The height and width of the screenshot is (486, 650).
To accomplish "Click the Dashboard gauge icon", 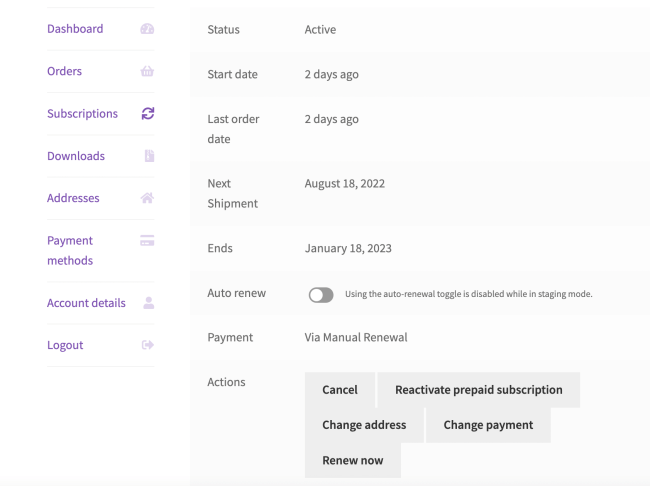I will click(x=147, y=29).
